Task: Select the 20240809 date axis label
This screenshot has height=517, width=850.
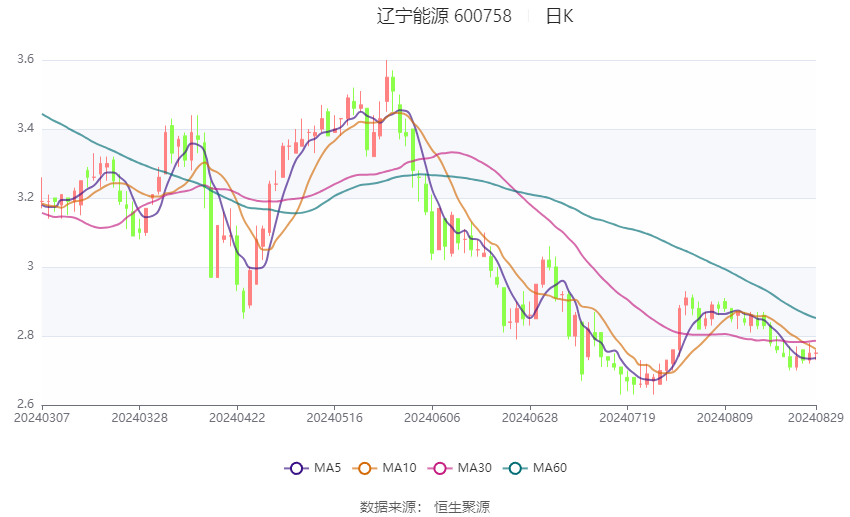Action: 725,418
